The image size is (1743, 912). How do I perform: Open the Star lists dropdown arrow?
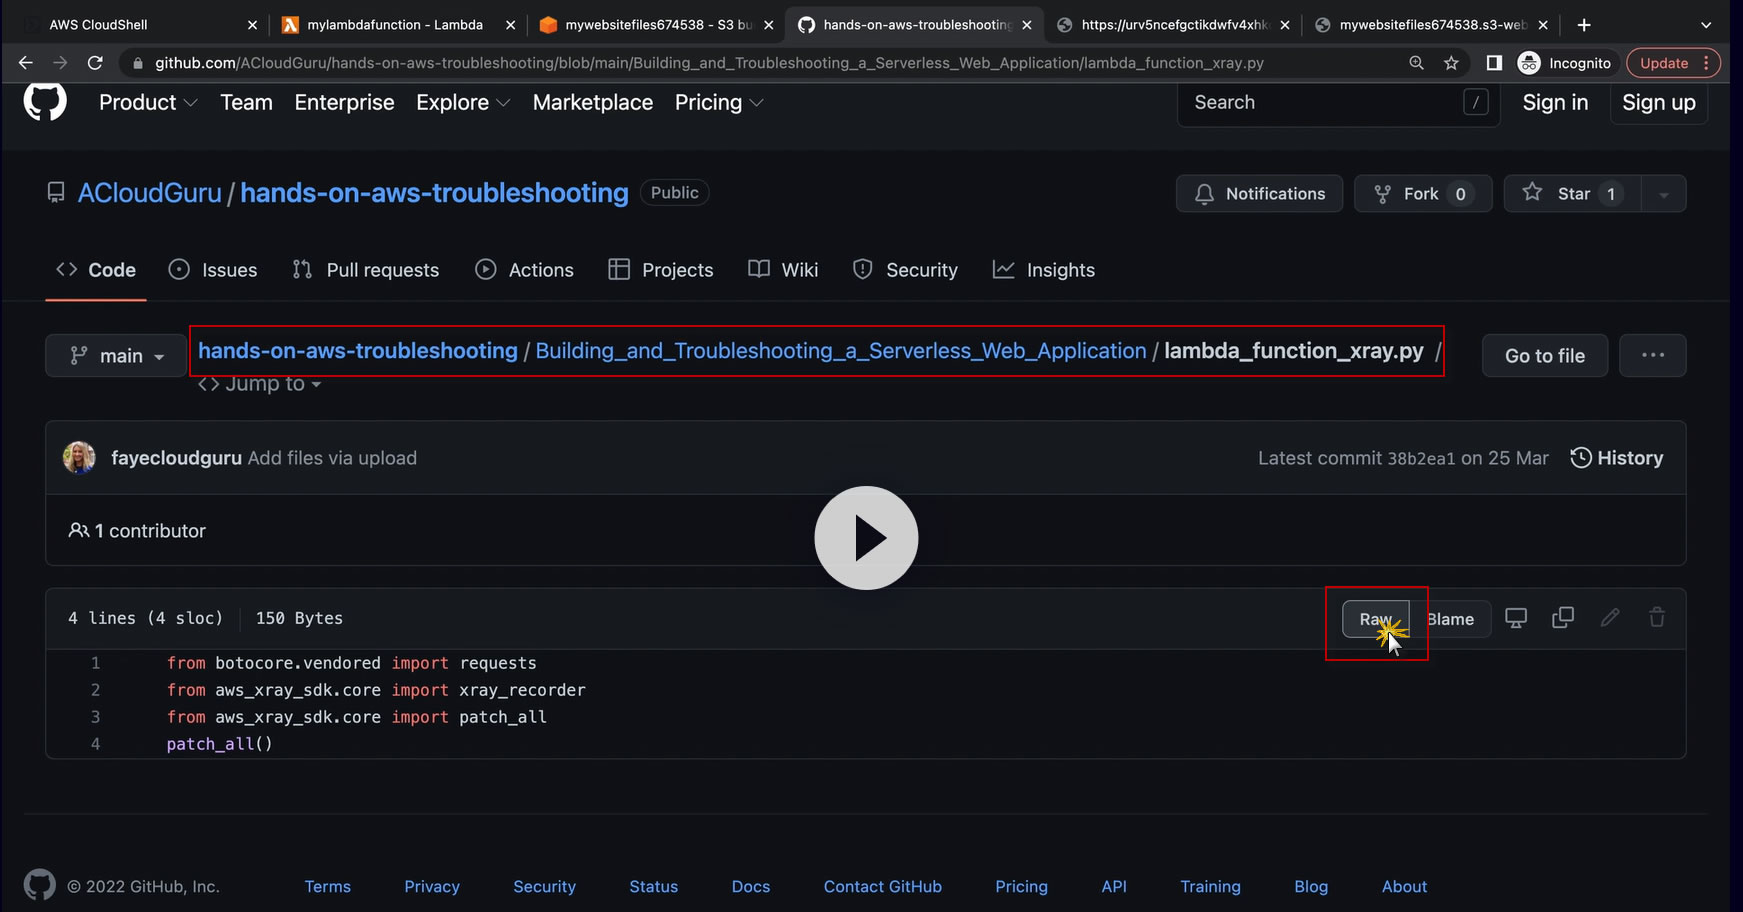pyautogui.click(x=1664, y=194)
